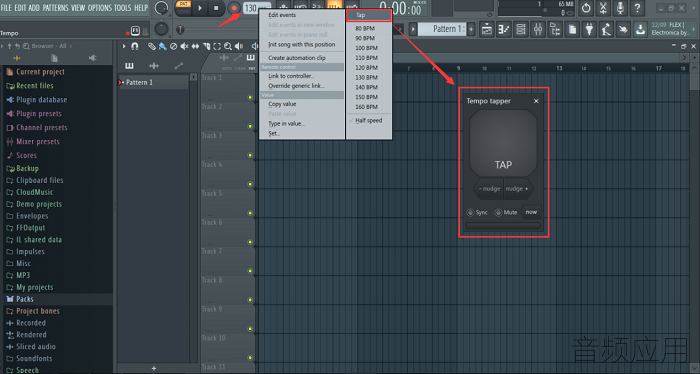Open the help question mark icon
This screenshot has height=374, width=700.
(637, 8)
